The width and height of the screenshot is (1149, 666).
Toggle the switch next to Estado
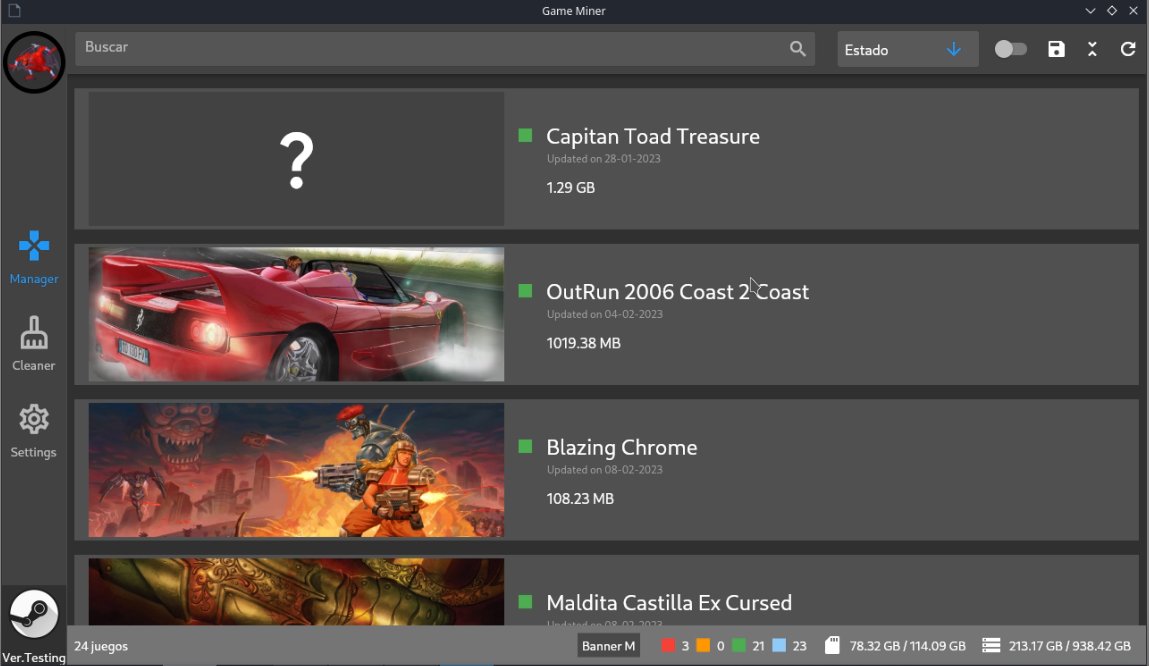pos(1011,49)
